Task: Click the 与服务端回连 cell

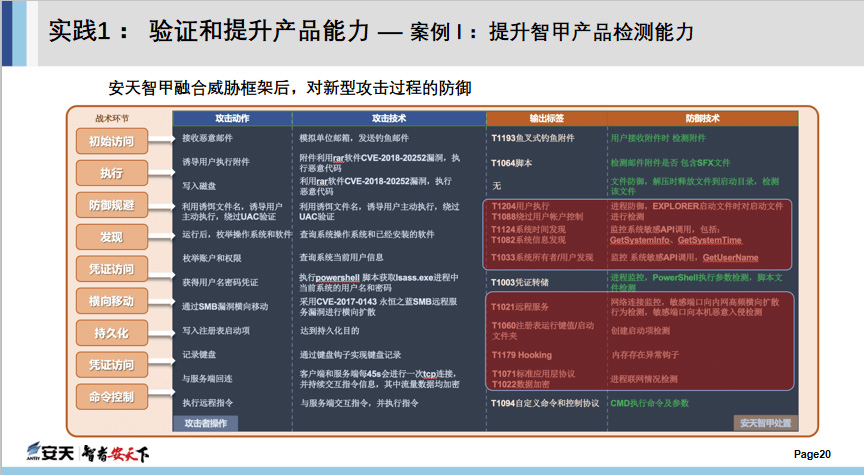Action: tap(207, 379)
